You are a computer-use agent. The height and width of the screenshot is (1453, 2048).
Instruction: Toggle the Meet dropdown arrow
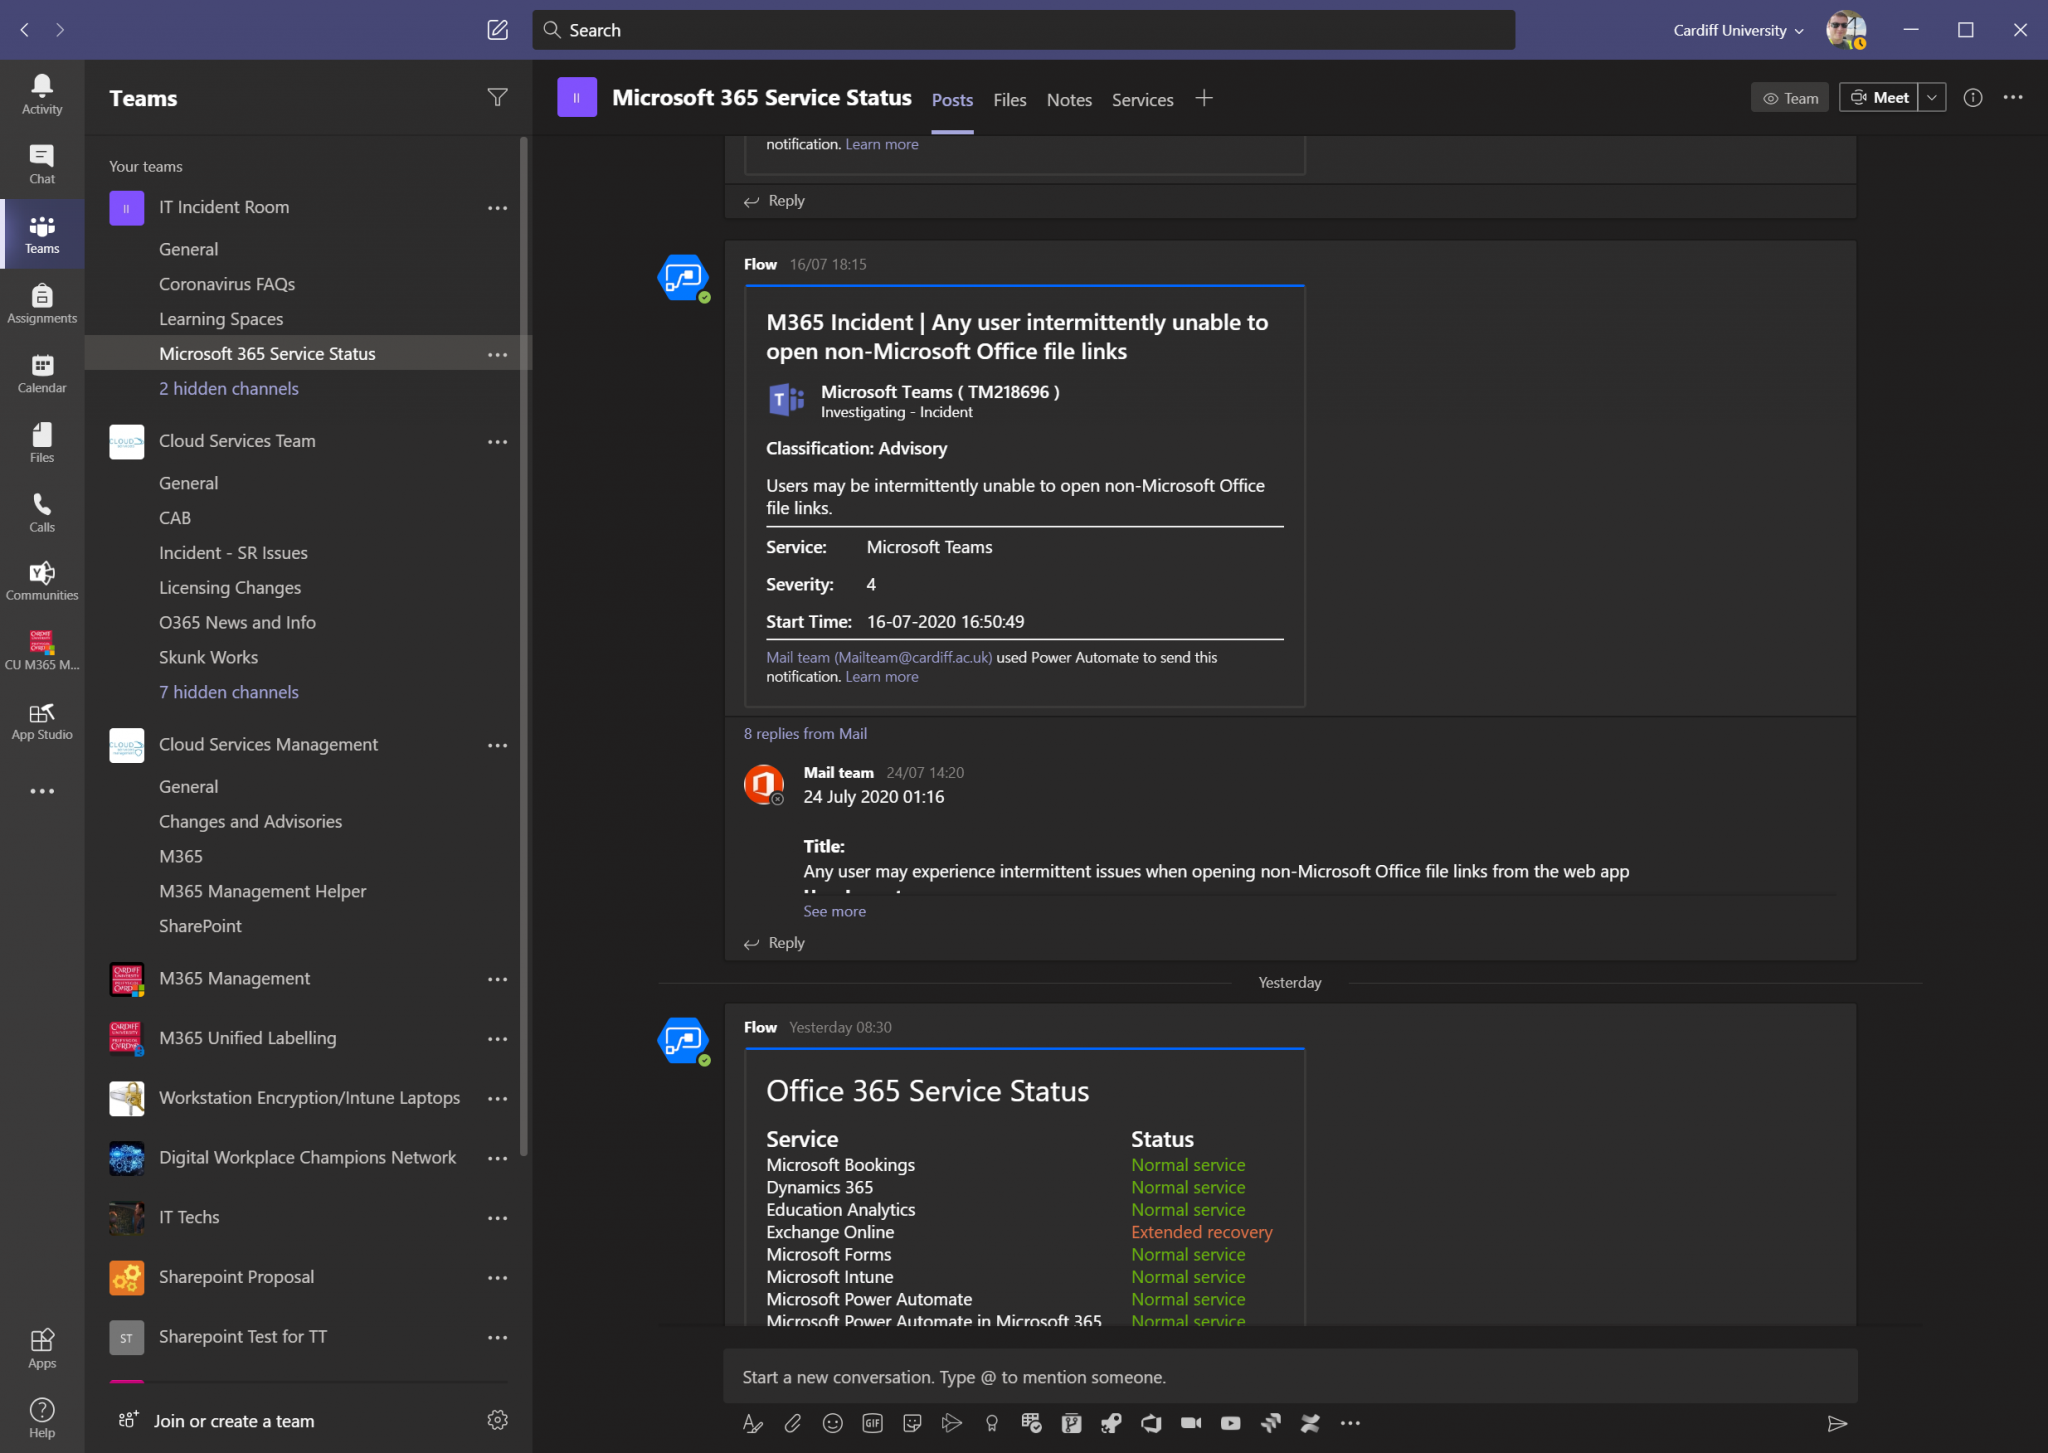coord(1931,97)
